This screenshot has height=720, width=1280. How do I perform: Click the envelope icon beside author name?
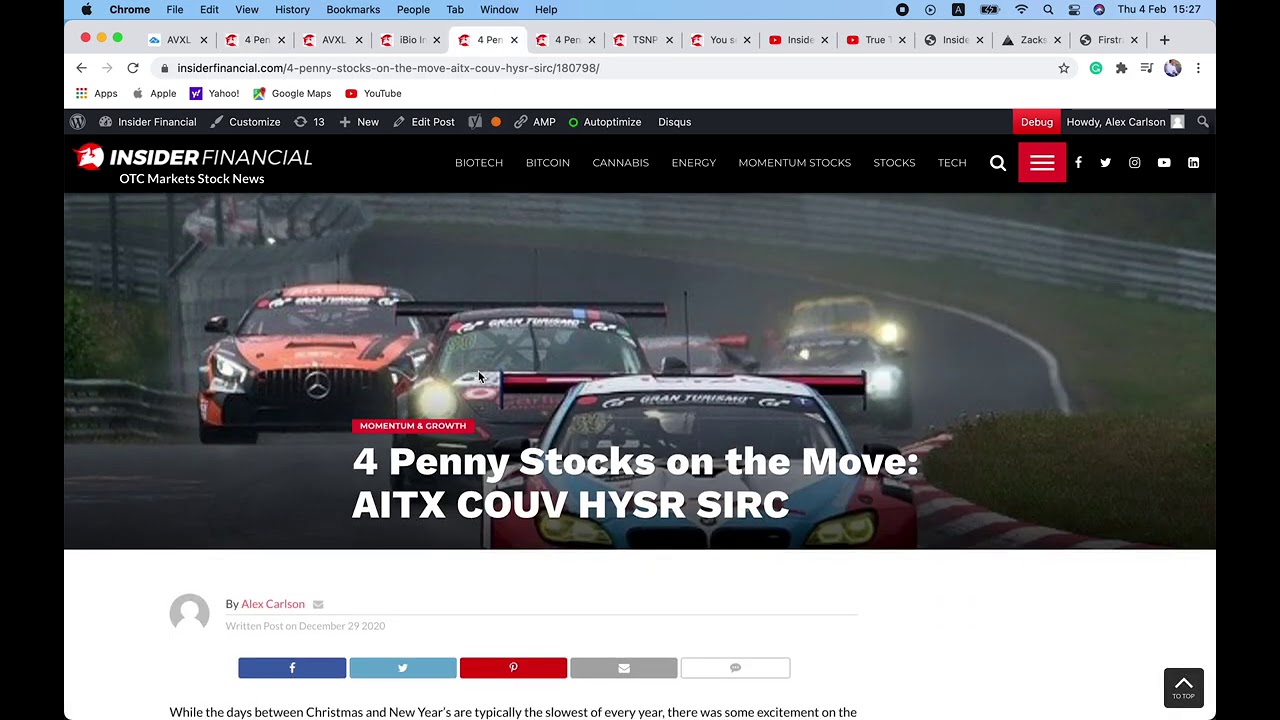pyautogui.click(x=318, y=604)
